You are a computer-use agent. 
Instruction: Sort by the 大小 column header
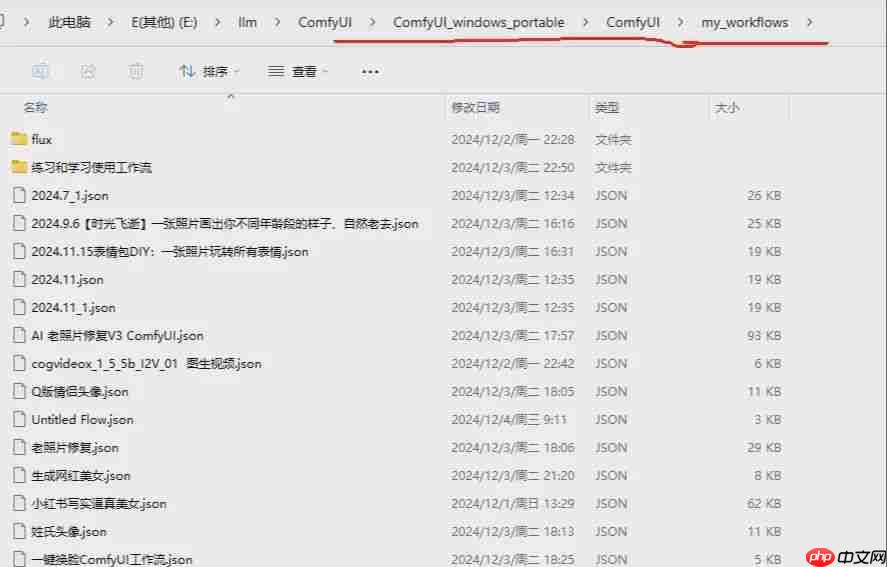pyautogui.click(x=727, y=107)
